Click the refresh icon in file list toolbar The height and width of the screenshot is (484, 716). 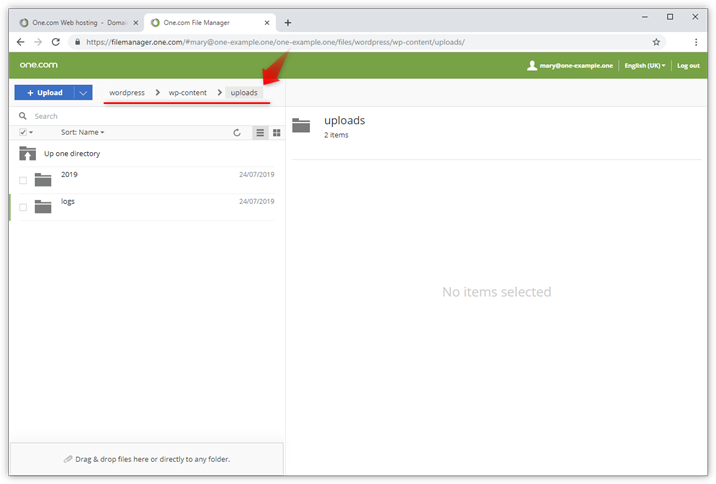pyautogui.click(x=237, y=132)
